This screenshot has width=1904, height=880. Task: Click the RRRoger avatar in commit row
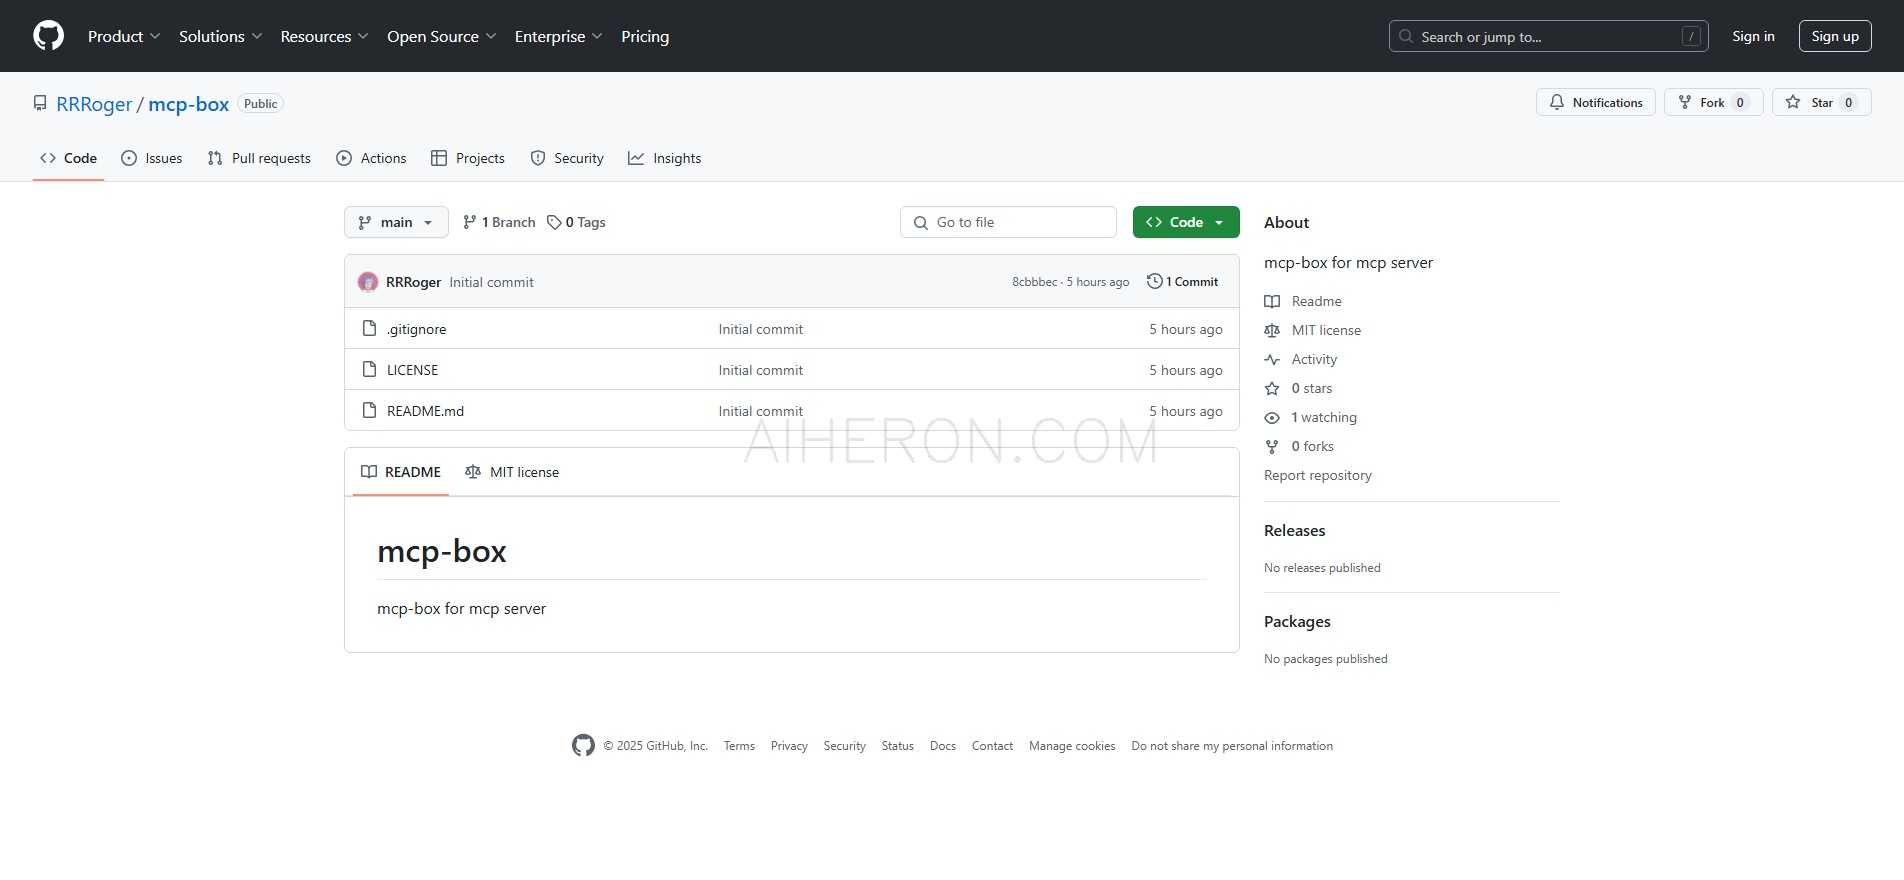(368, 282)
